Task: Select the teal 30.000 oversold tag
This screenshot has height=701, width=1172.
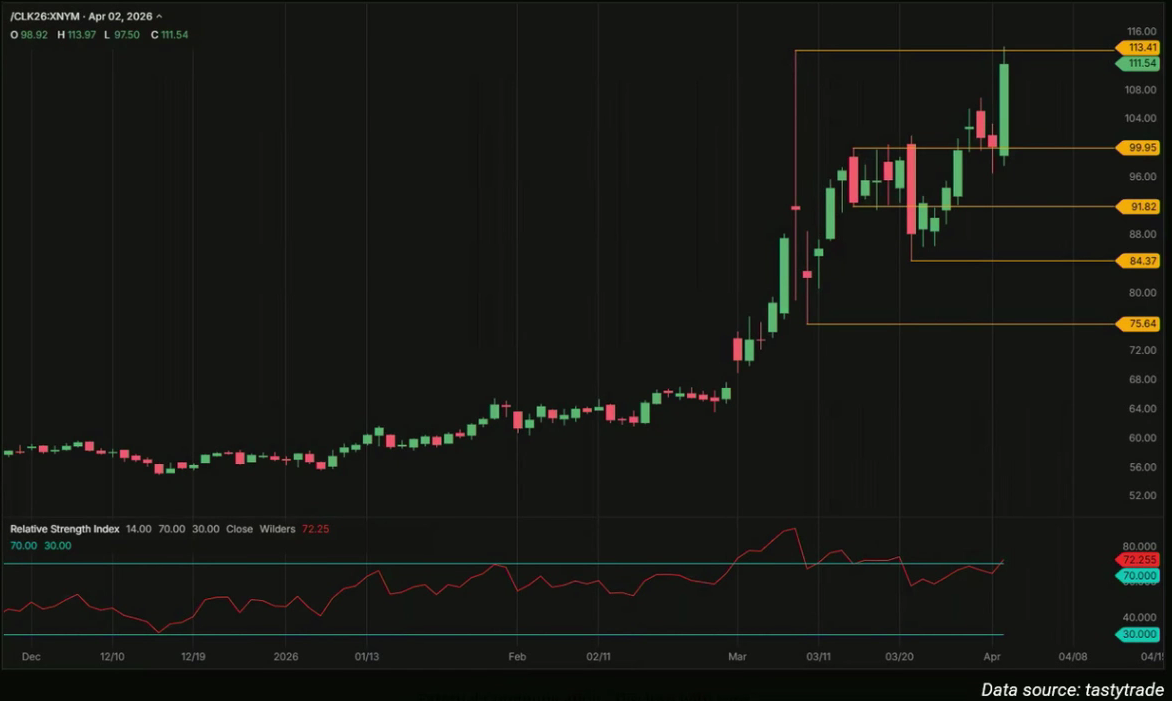Action: [x=1138, y=634]
